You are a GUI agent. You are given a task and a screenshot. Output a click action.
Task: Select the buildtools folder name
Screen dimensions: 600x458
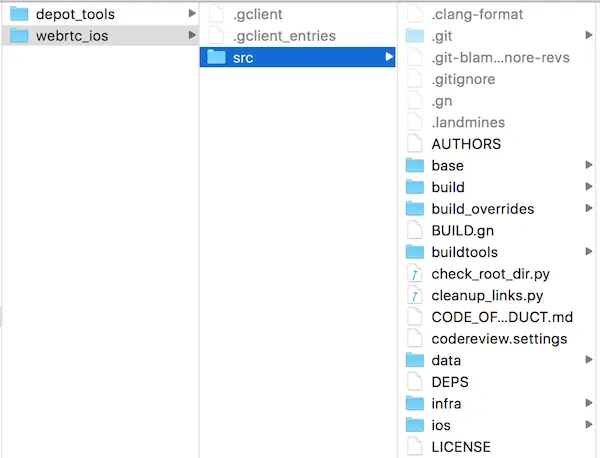(465, 252)
